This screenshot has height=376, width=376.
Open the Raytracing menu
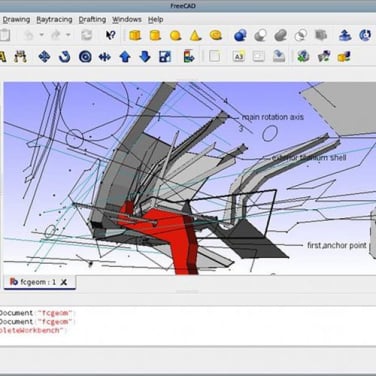(x=54, y=19)
